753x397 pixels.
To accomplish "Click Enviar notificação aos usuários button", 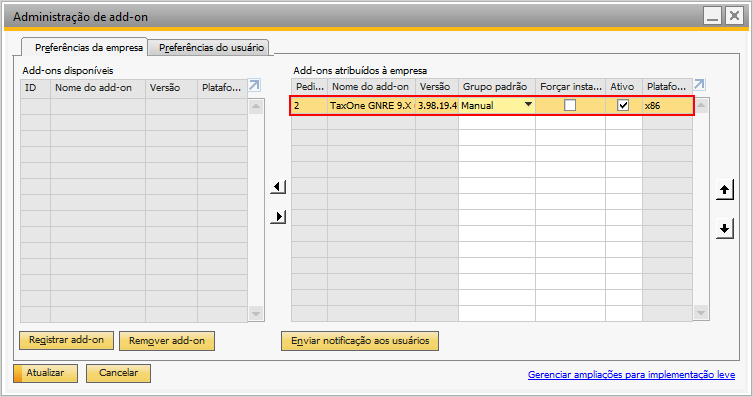I will coord(360,341).
